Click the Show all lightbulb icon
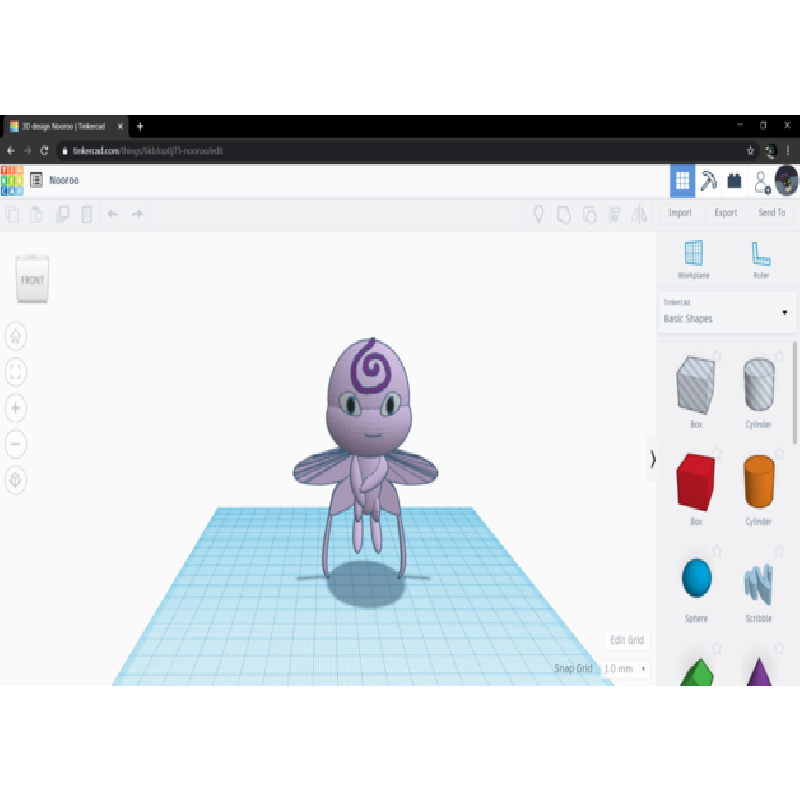Image resolution: width=800 pixels, height=800 pixels. (x=538, y=214)
